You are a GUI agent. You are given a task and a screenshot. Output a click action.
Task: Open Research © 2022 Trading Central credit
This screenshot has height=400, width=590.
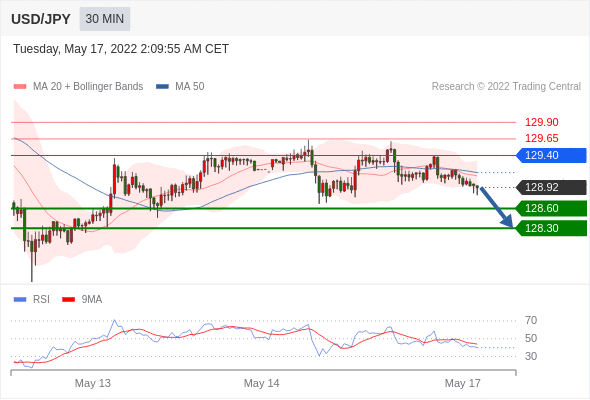click(506, 87)
